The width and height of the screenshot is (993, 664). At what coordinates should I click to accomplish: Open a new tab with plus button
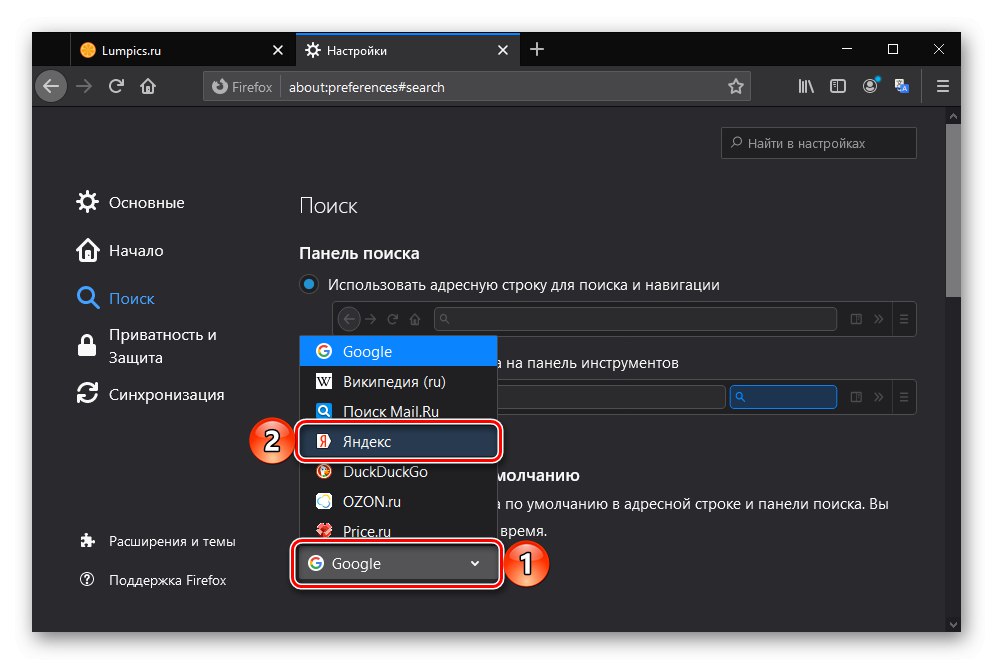[x=537, y=49]
